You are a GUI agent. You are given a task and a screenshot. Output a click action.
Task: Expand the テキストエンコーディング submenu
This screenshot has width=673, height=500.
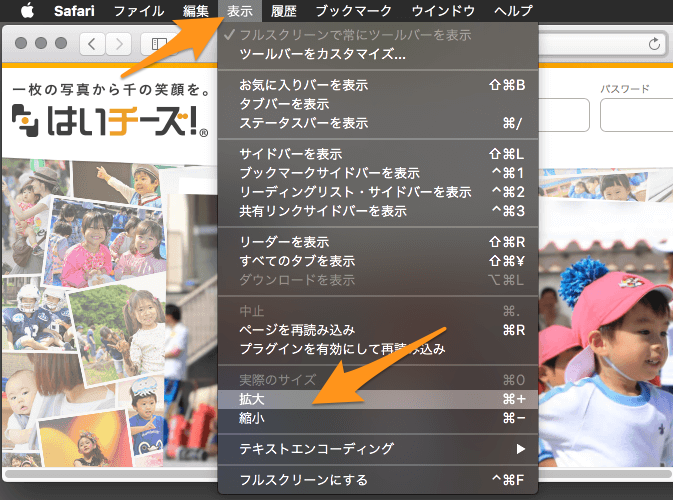coord(378,449)
